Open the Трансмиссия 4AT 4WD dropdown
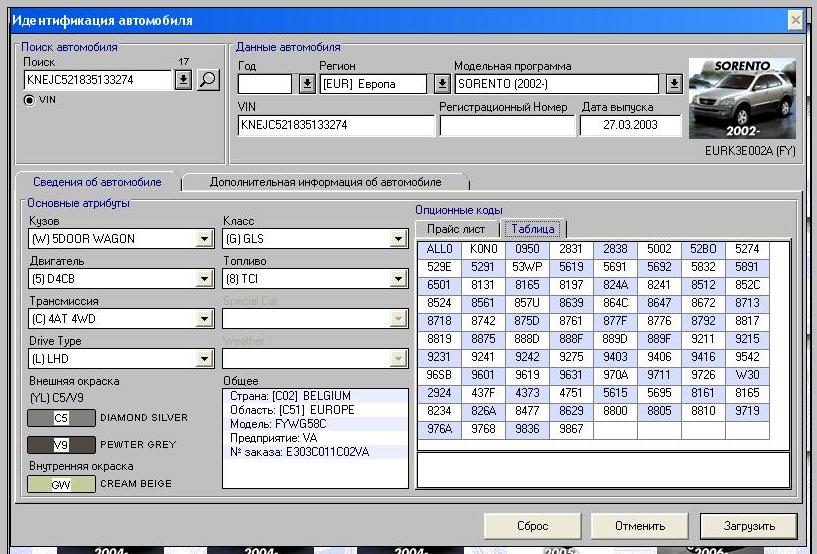 point(204,319)
